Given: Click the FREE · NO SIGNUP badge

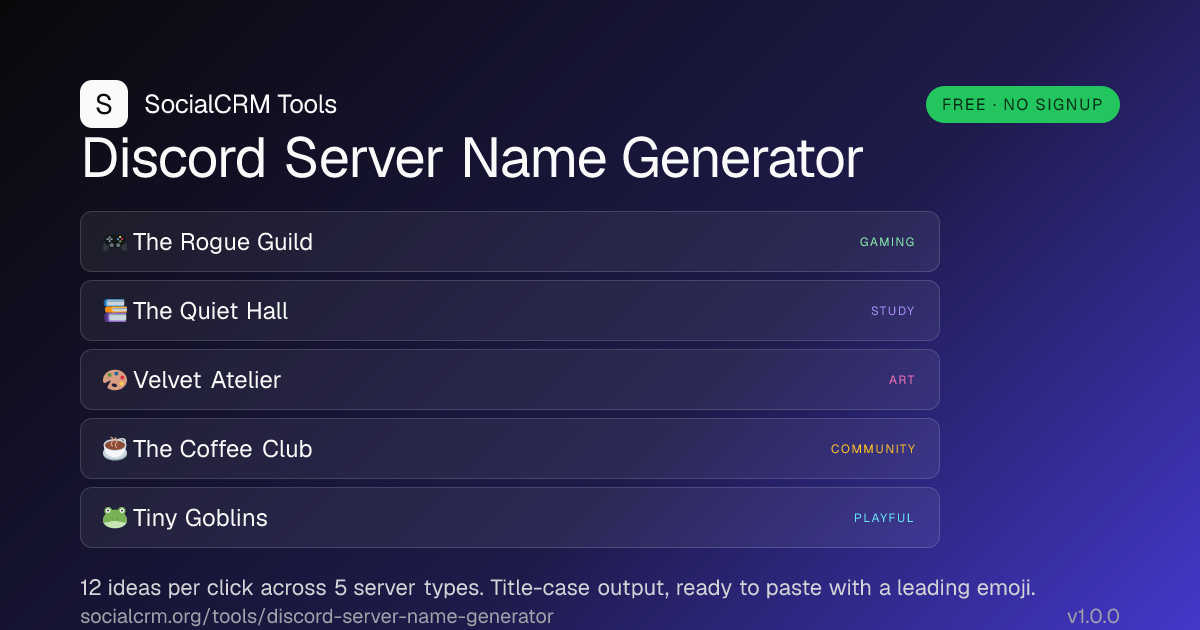Looking at the screenshot, I should coord(1023,104).
